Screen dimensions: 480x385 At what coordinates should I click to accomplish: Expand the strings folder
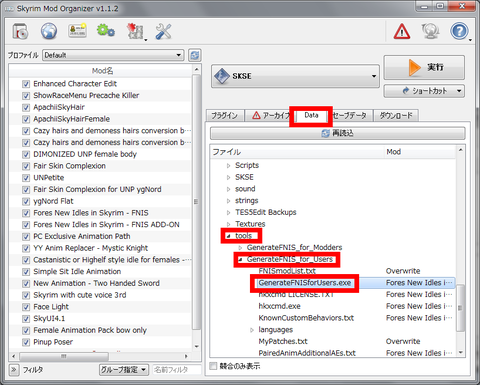228,201
